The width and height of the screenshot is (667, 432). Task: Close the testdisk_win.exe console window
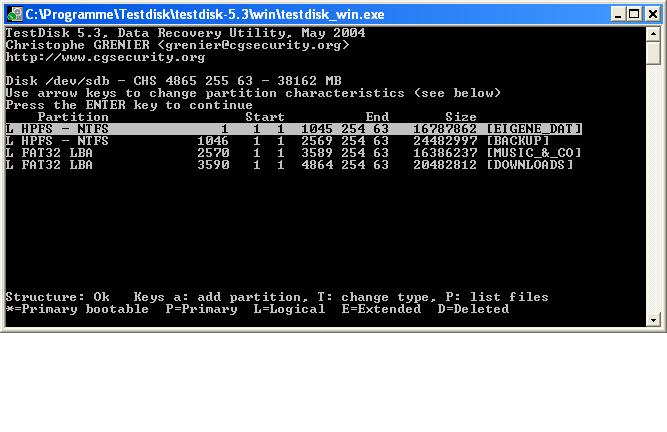pyautogui.click(x=653, y=14)
